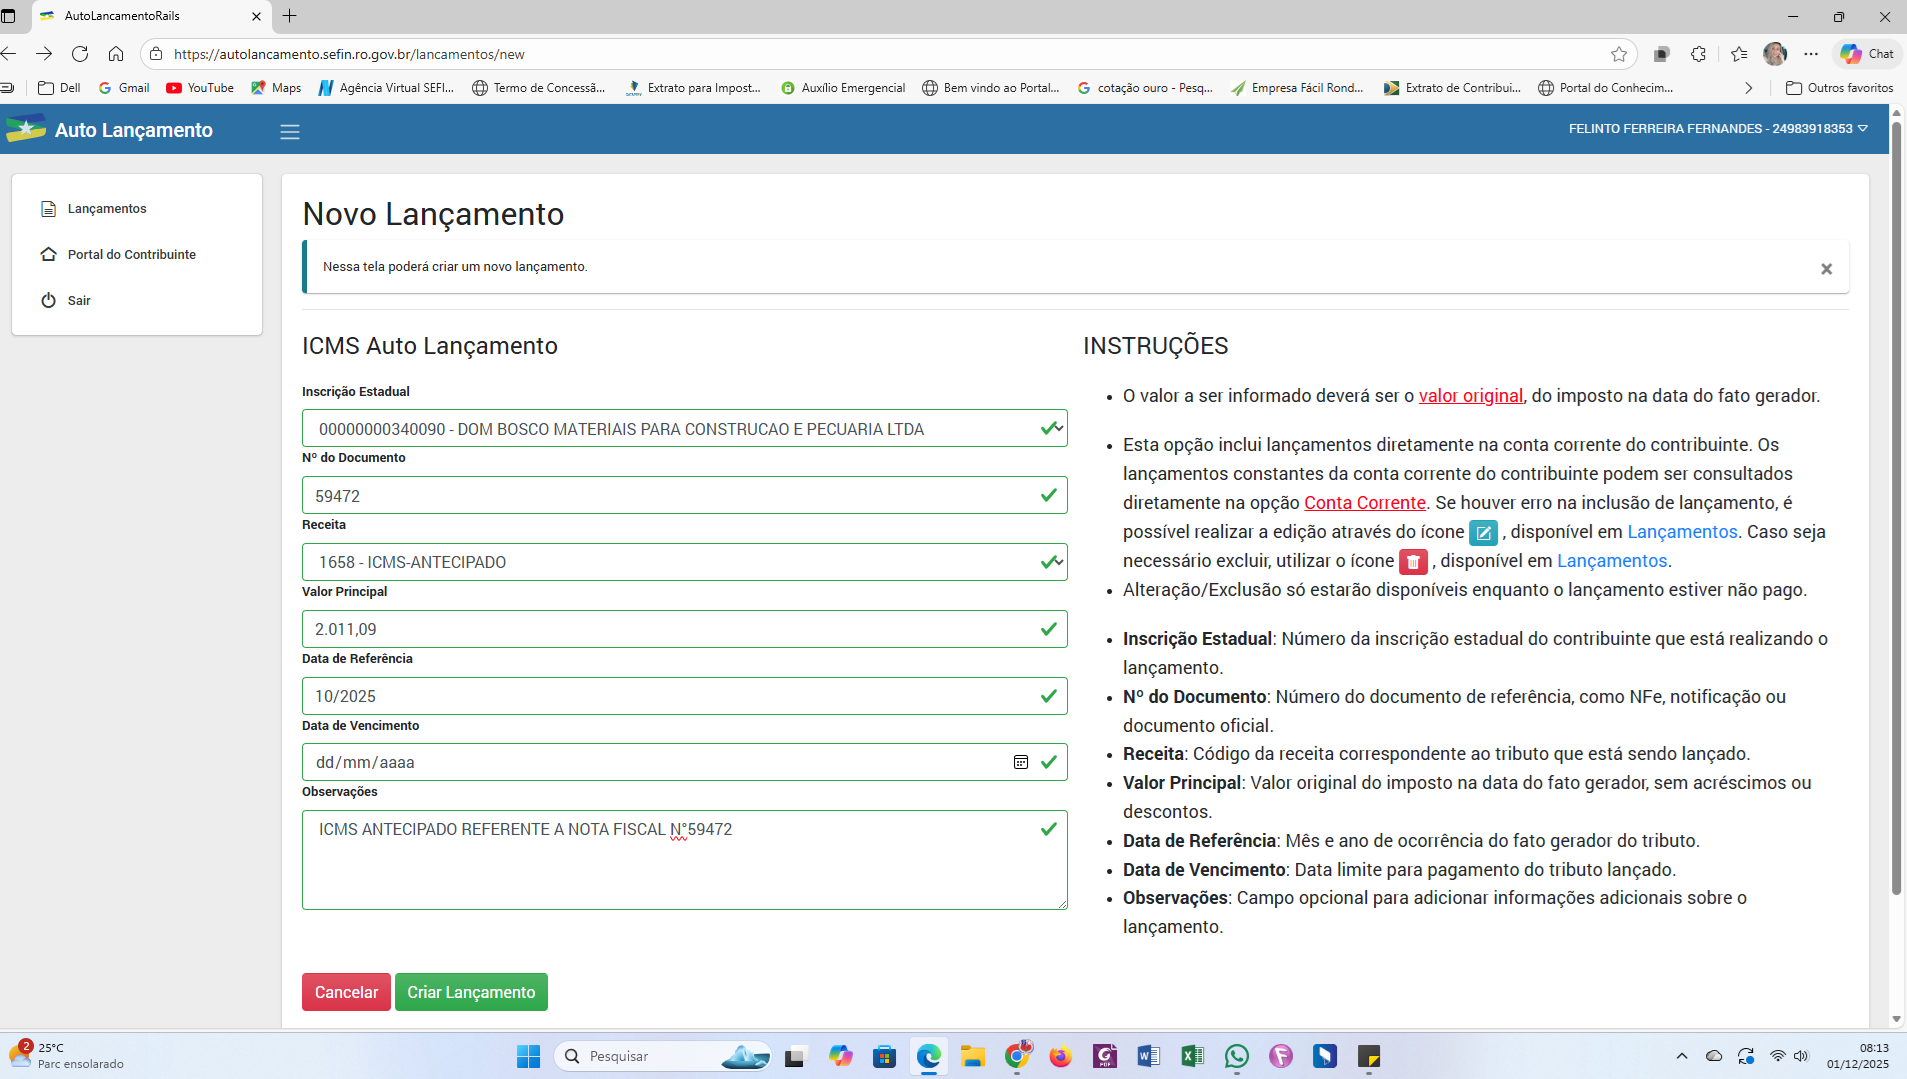This screenshot has width=1907, height=1079.
Task: Open the calendar picker in Data de Vencimento
Action: coord(1020,762)
